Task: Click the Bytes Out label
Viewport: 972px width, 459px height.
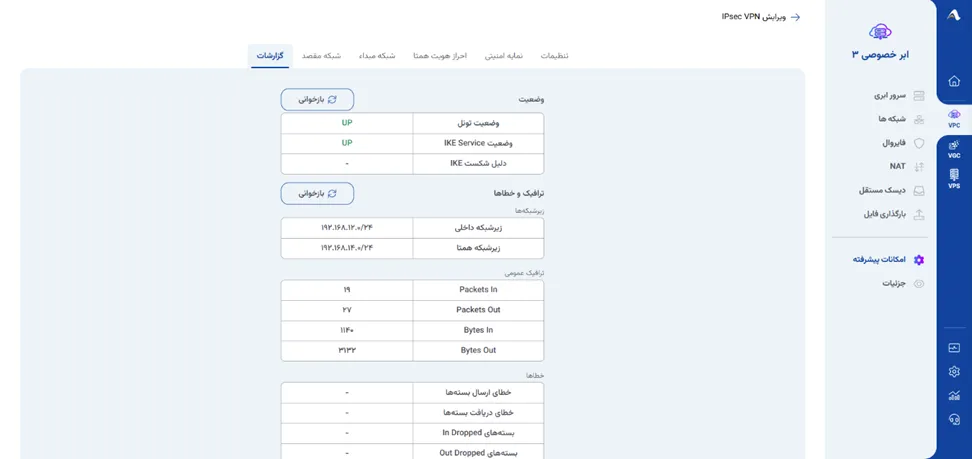Action: click(x=478, y=350)
